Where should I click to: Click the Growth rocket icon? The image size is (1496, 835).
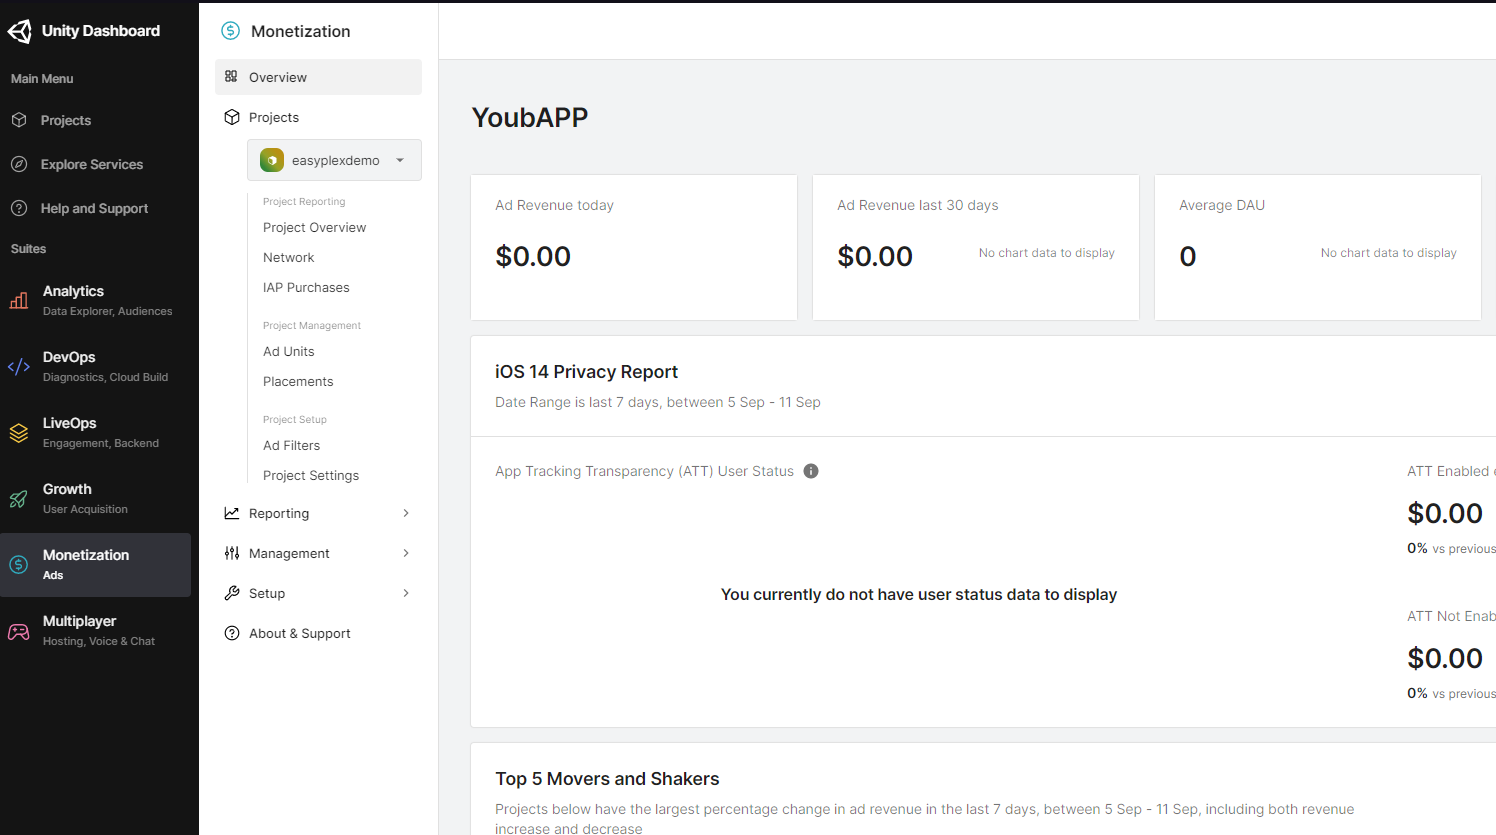(x=19, y=498)
